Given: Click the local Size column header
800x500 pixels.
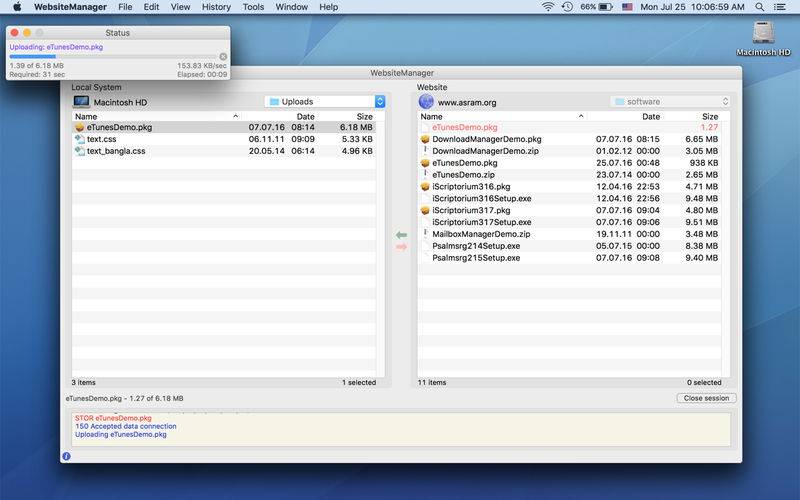Looking at the screenshot, I should [364, 116].
